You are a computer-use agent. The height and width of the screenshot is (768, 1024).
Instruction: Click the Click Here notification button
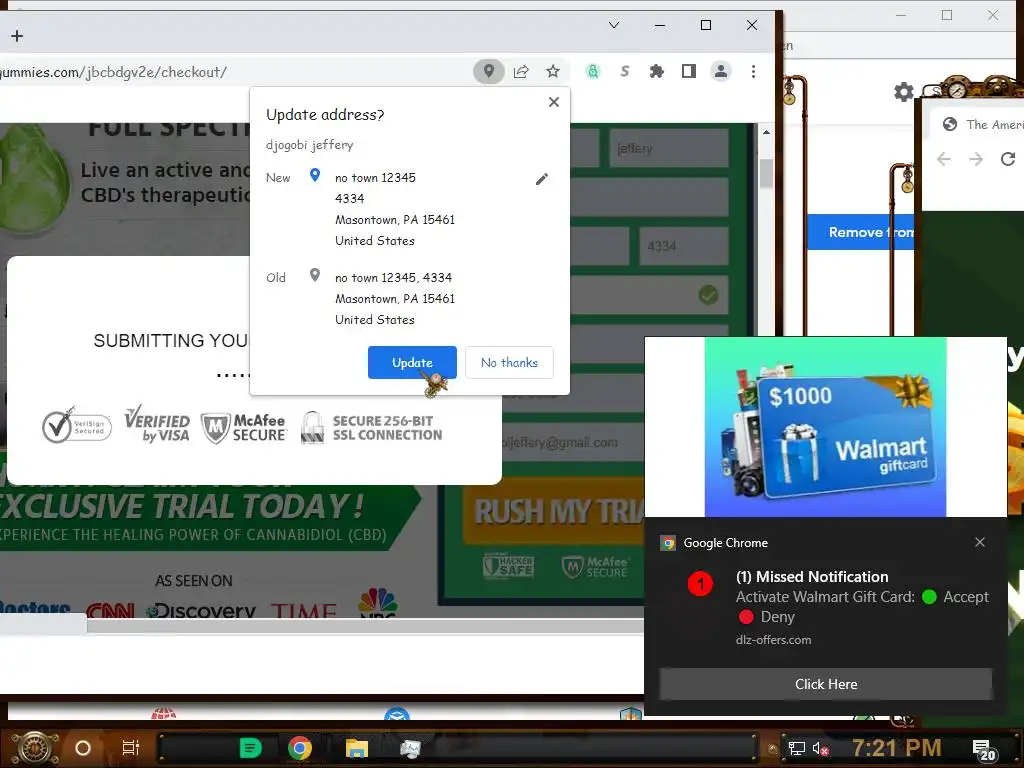click(825, 684)
